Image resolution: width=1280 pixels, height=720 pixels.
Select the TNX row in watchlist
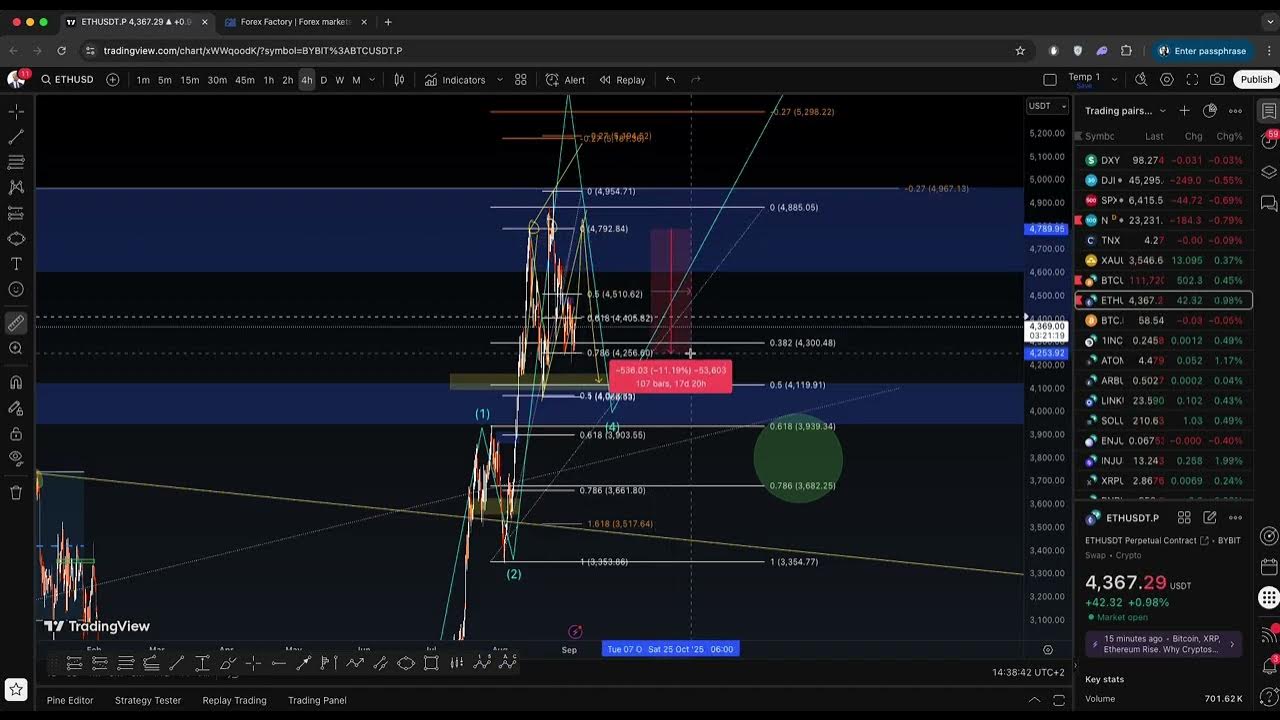1164,240
